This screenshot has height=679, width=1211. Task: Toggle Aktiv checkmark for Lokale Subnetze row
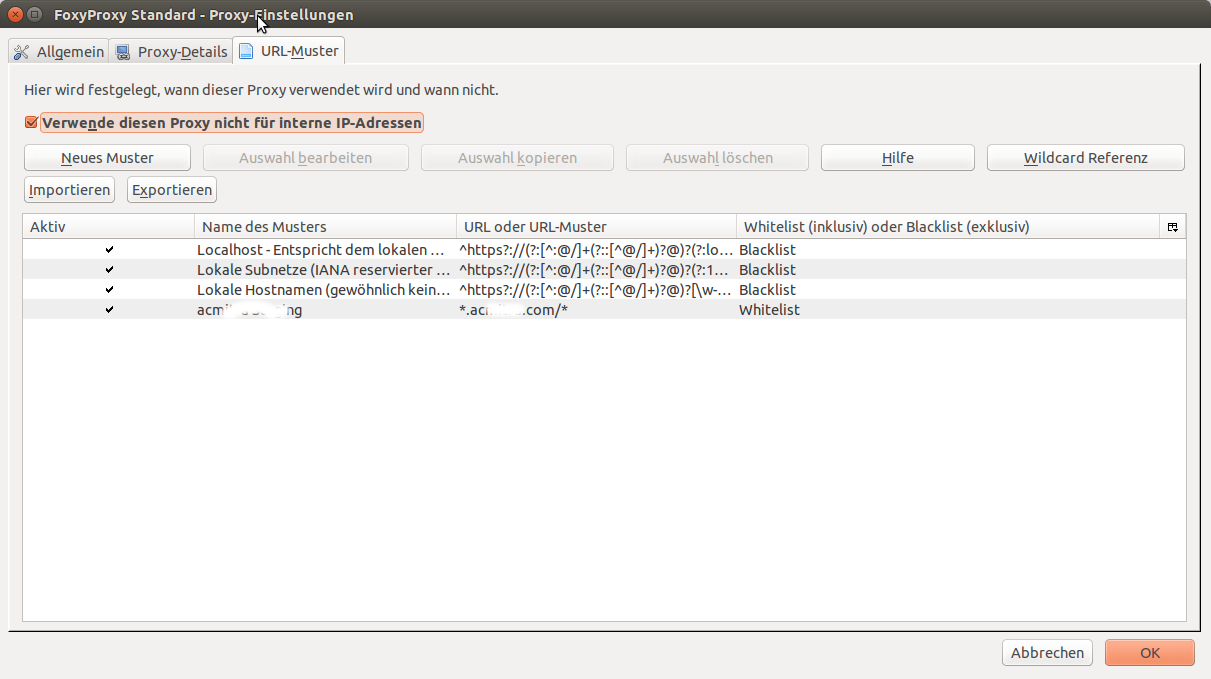109,270
